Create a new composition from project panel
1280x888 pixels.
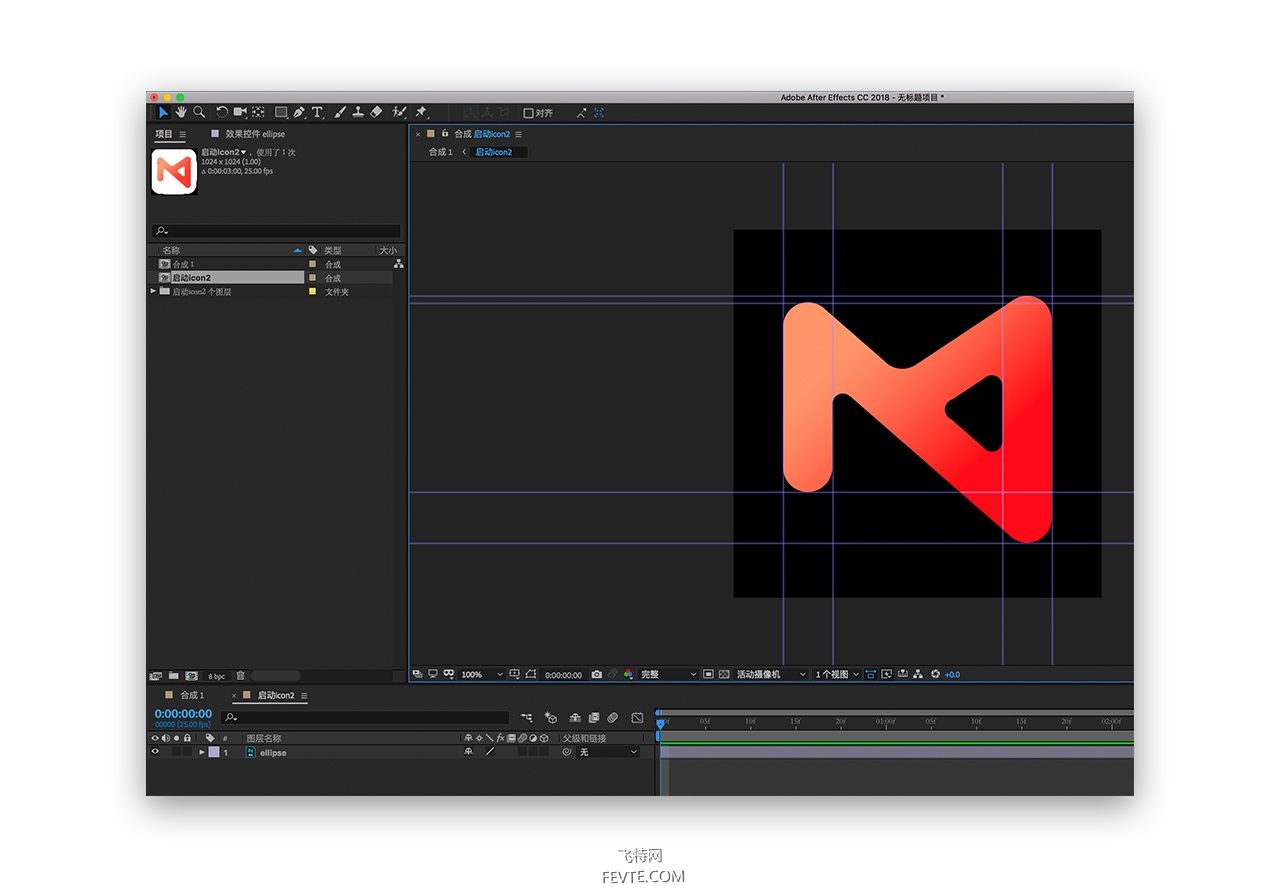pyautogui.click(x=191, y=676)
